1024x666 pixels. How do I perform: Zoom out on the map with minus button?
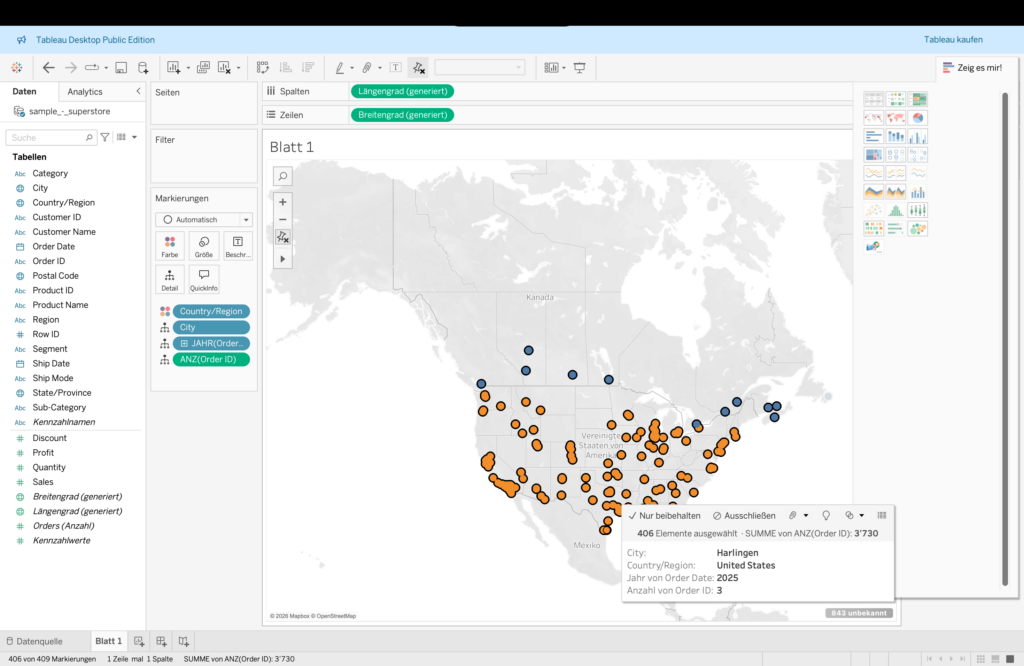[x=283, y=219]
